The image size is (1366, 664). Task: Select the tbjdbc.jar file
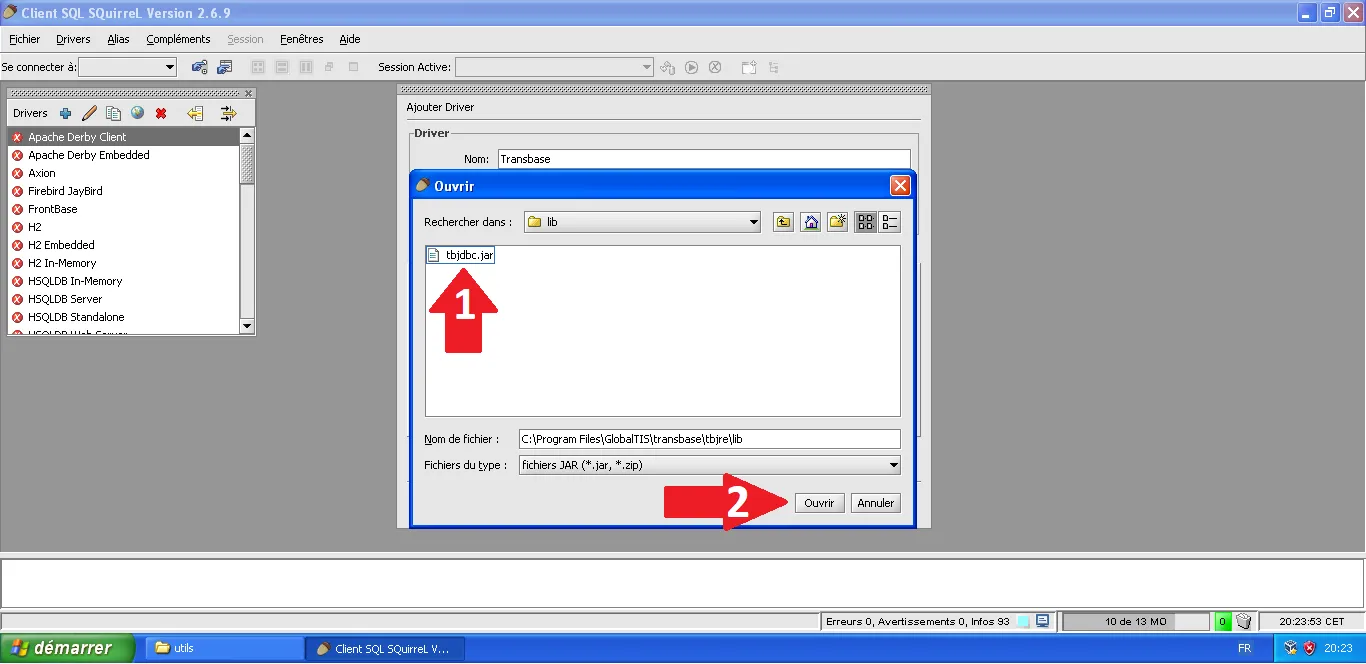[x=469, y=255]
